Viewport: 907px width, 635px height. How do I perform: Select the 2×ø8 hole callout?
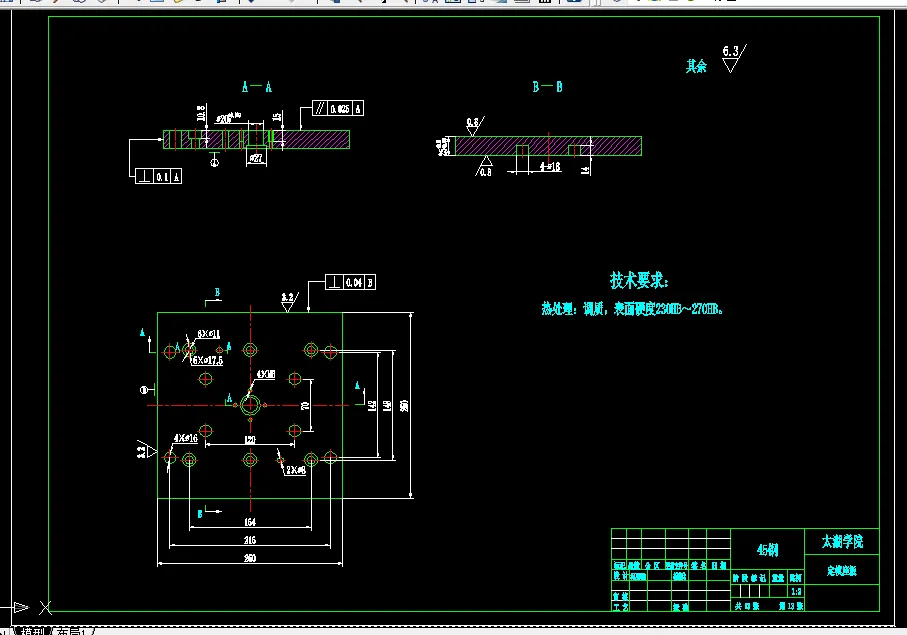tap(296, 470)
